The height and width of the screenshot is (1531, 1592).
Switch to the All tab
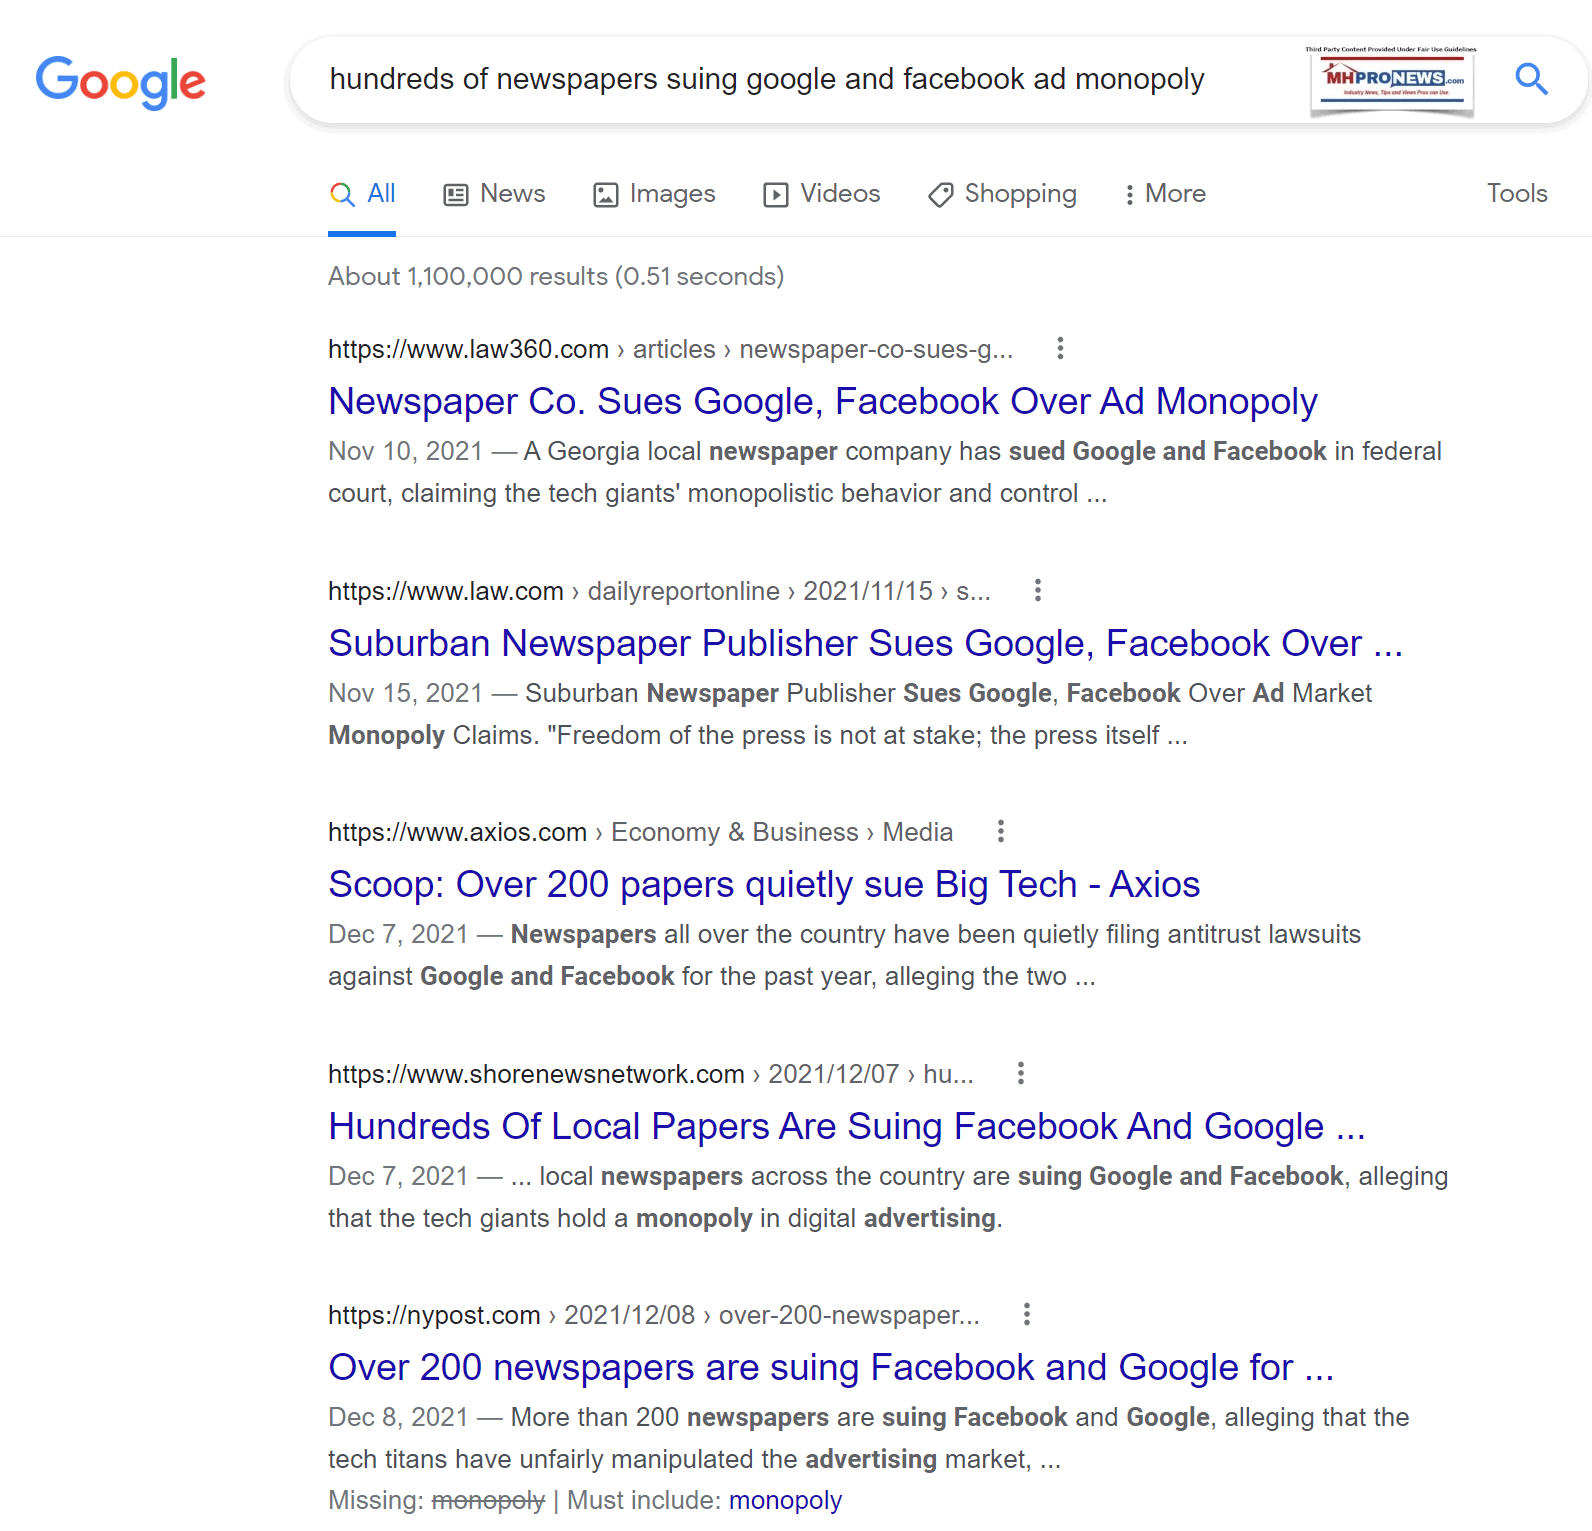(x=362, y=194)
